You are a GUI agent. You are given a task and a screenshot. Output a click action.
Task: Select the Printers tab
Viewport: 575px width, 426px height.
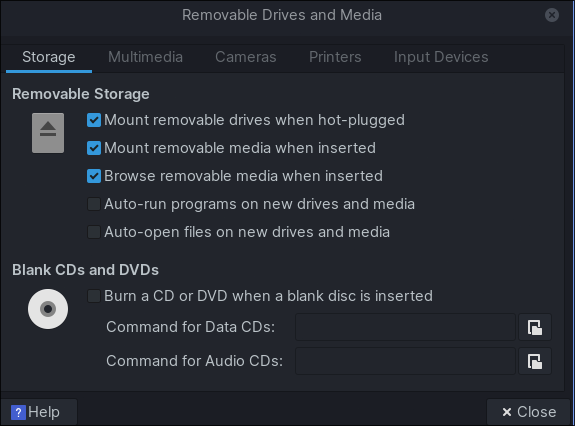(335, 57)
